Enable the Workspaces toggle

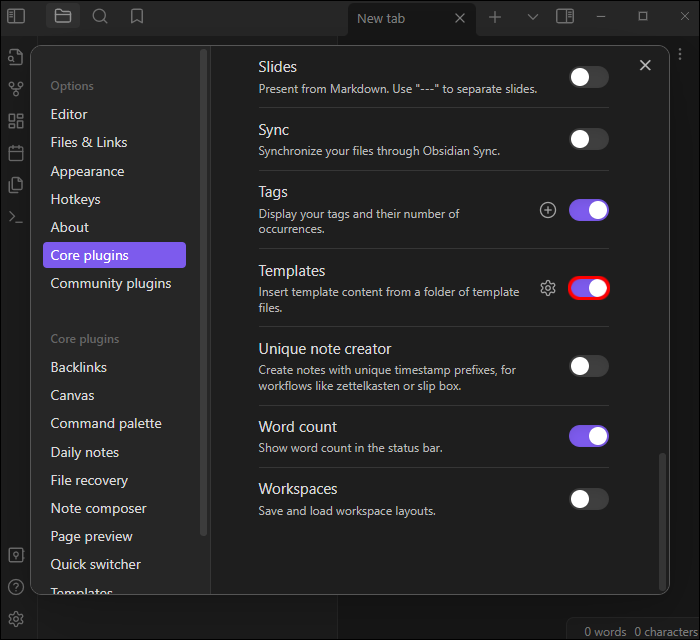[x=589, y=499]
